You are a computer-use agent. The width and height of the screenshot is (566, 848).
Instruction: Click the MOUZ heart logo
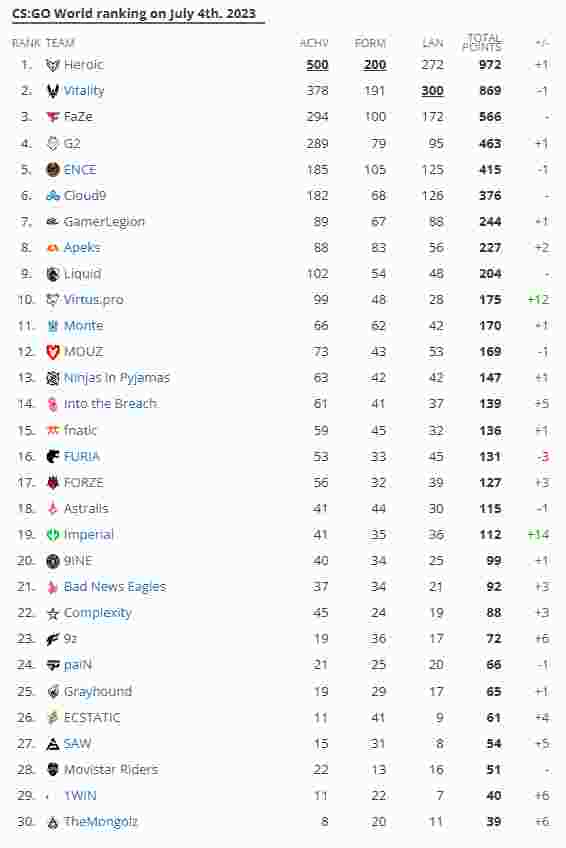pyautogui.click(x=52, y=352)
